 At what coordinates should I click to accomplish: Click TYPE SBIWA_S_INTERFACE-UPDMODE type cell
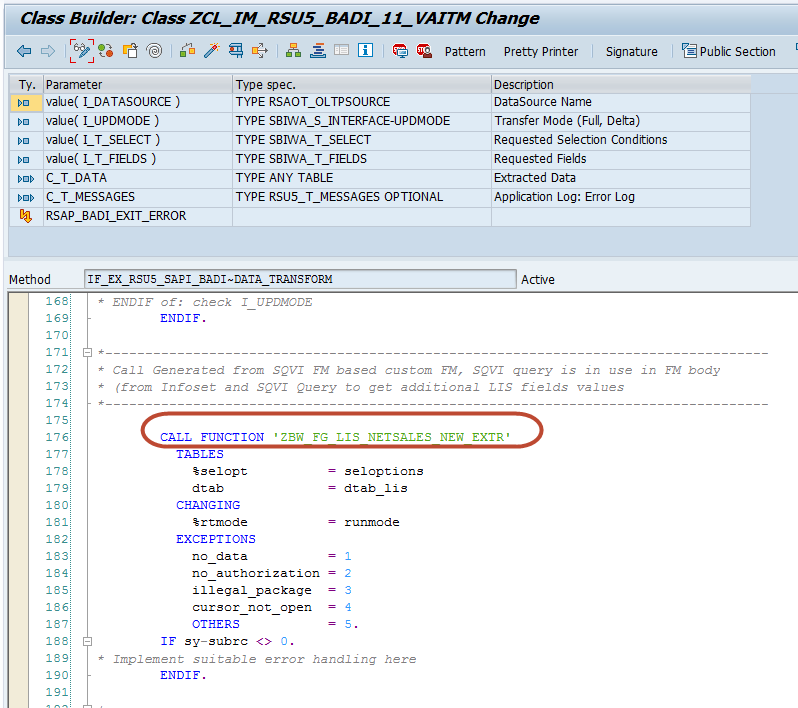click(x=362, y=121)
